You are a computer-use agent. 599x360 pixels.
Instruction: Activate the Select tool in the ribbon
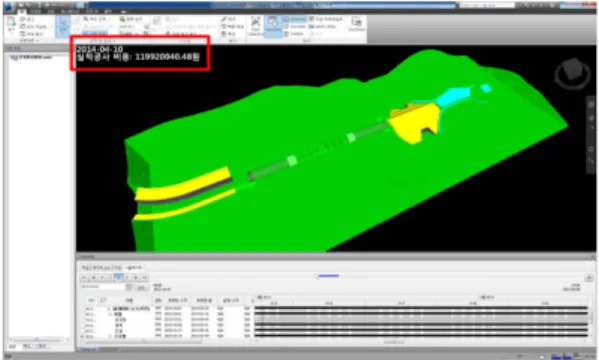click(x=62, y=26)
